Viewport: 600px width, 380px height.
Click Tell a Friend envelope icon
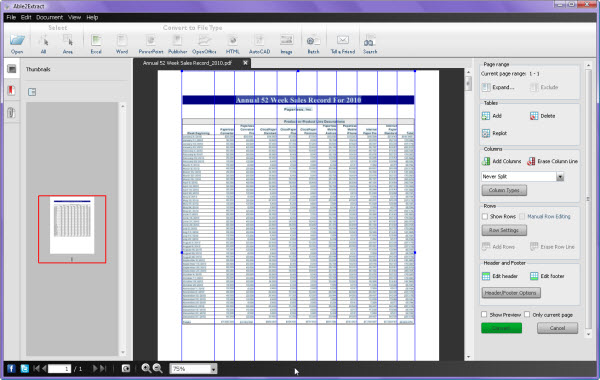[343, 40]
